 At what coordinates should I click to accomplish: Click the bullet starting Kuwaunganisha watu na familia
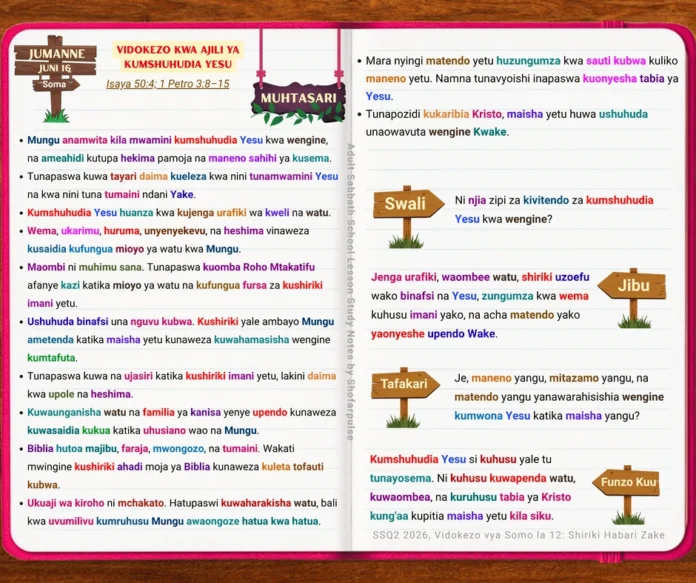(x=182, y=421)
